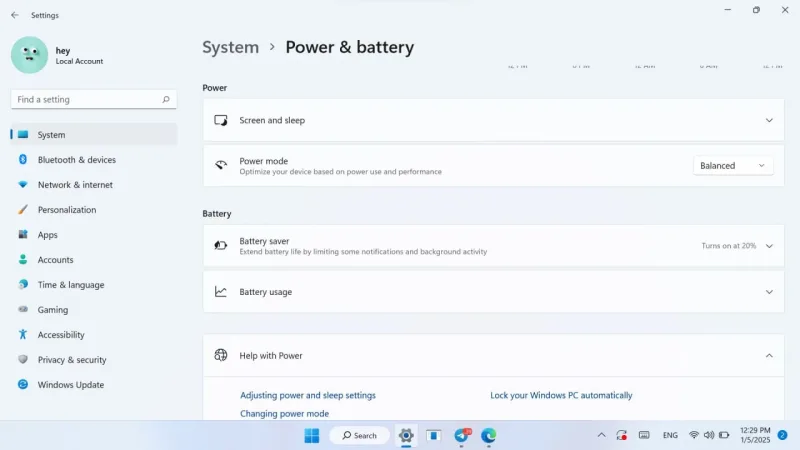The height and width of the screenshot is (450, 800).
Task: Open Bluetooth & devices settings
Action: 94,160
